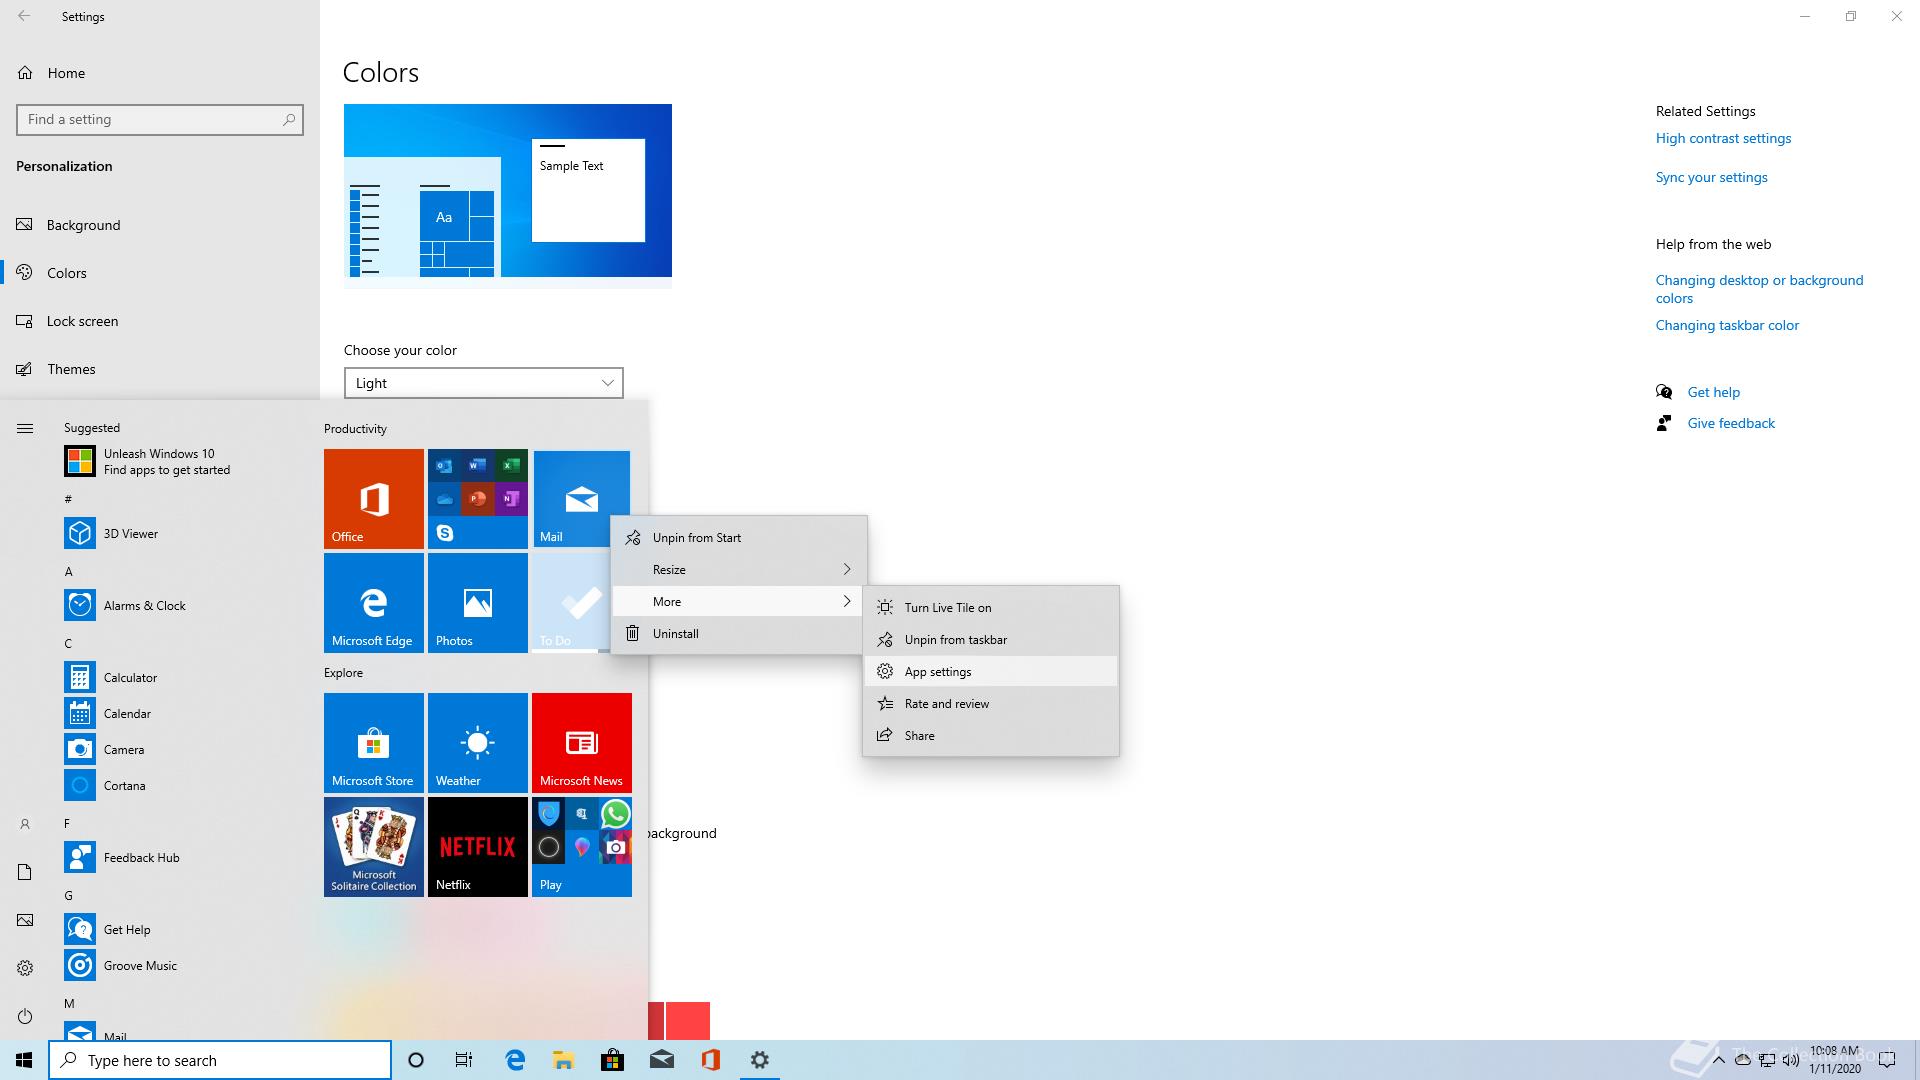Select Turn Live Tile on
The height and width of the screenshot is (1080, 1920).
[991, 607]
